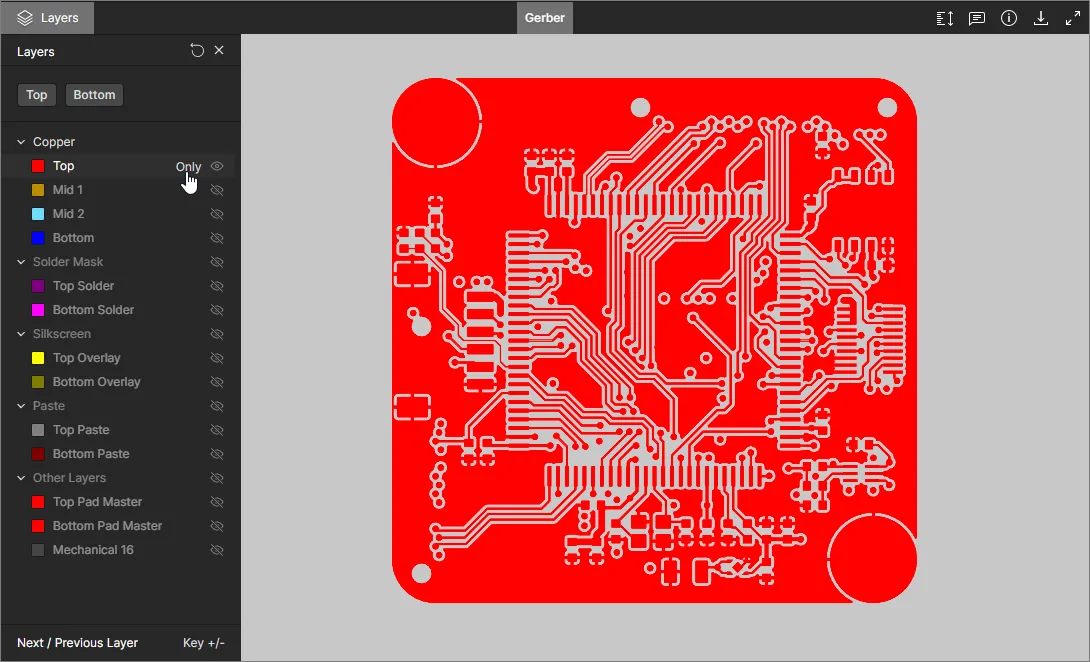Image resolution: width=1090 pixels, height=662 pixels.
Task: Show the Top Paste layer
Action: click(217, 430)
